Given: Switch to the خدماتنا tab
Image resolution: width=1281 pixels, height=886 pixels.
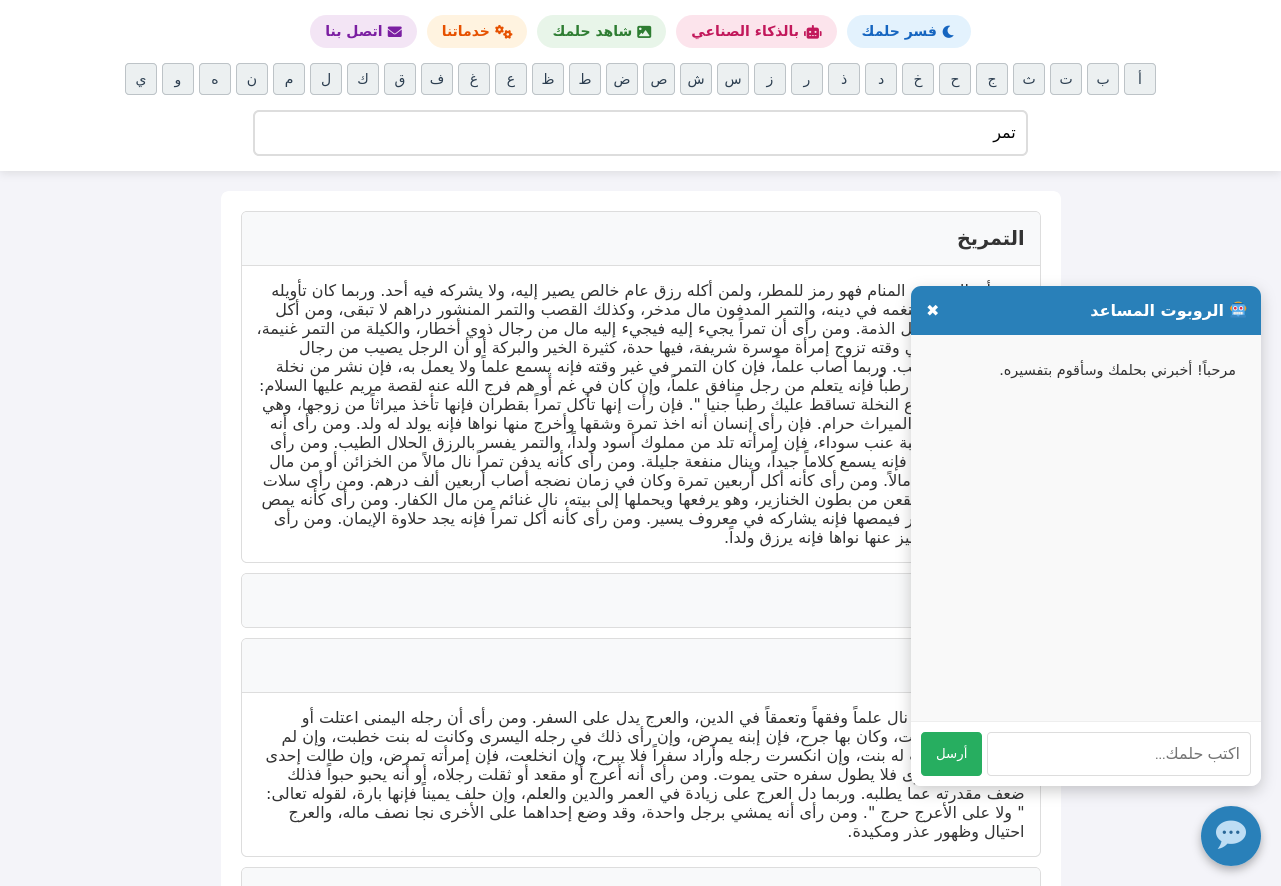Looking at the screenshot, I should coord(477,31).
